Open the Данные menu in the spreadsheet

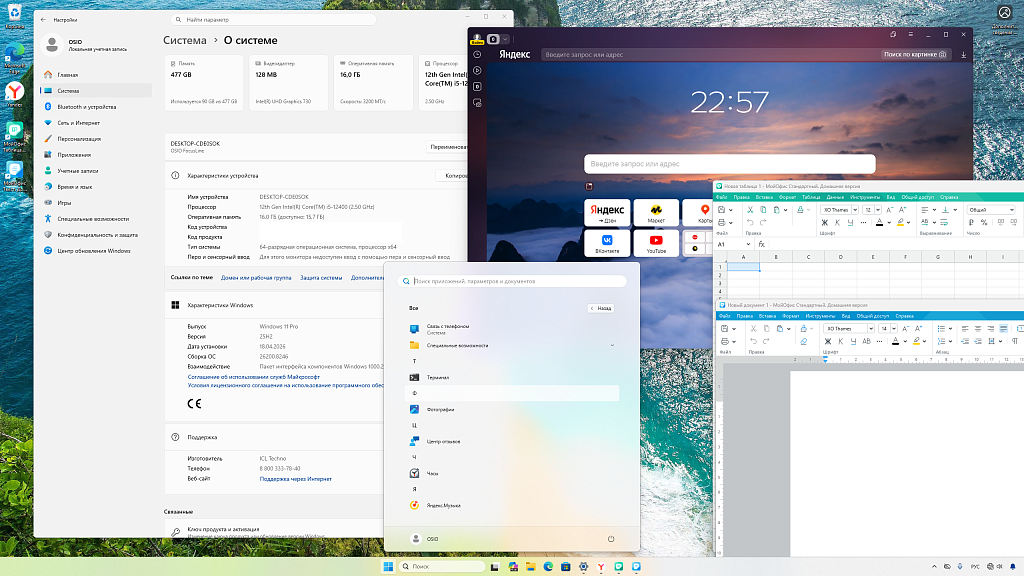(835, 197)
